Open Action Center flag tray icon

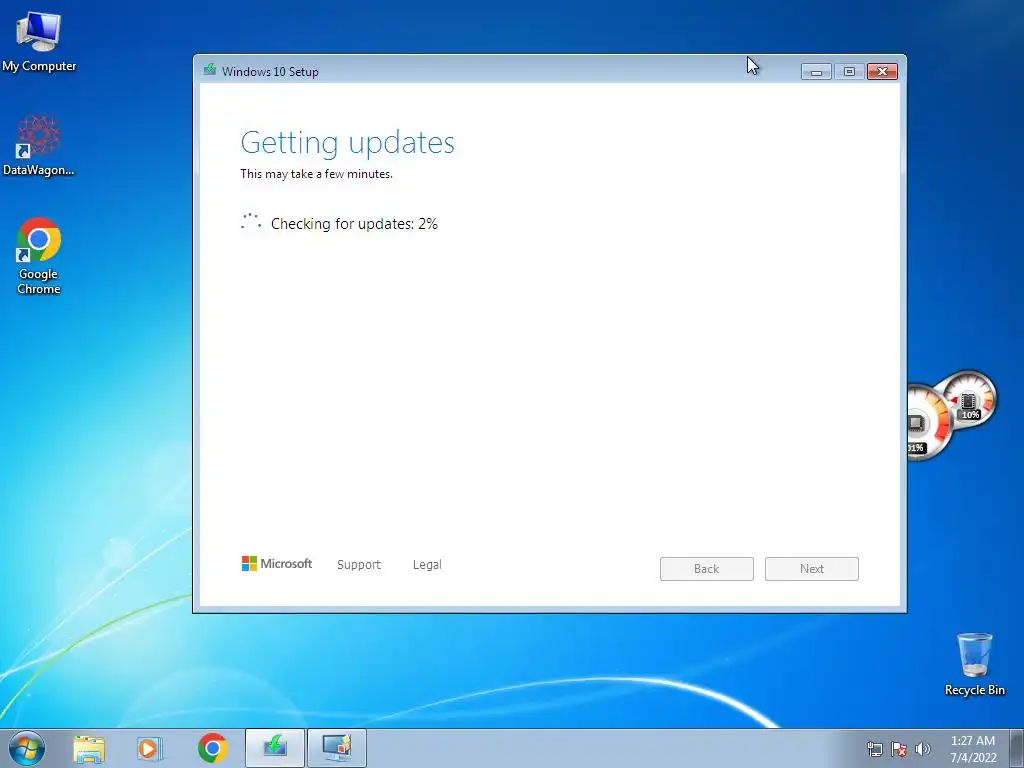pyautogui.click(x=899, y=749)
